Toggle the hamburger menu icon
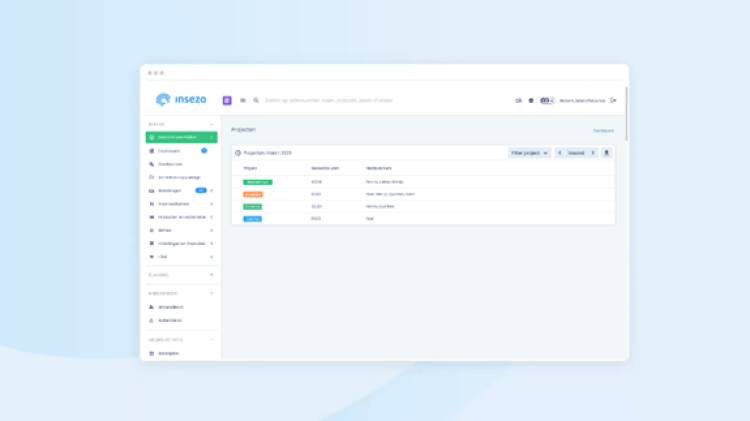This screenshot has width=750, height=421. click(243, 100)
